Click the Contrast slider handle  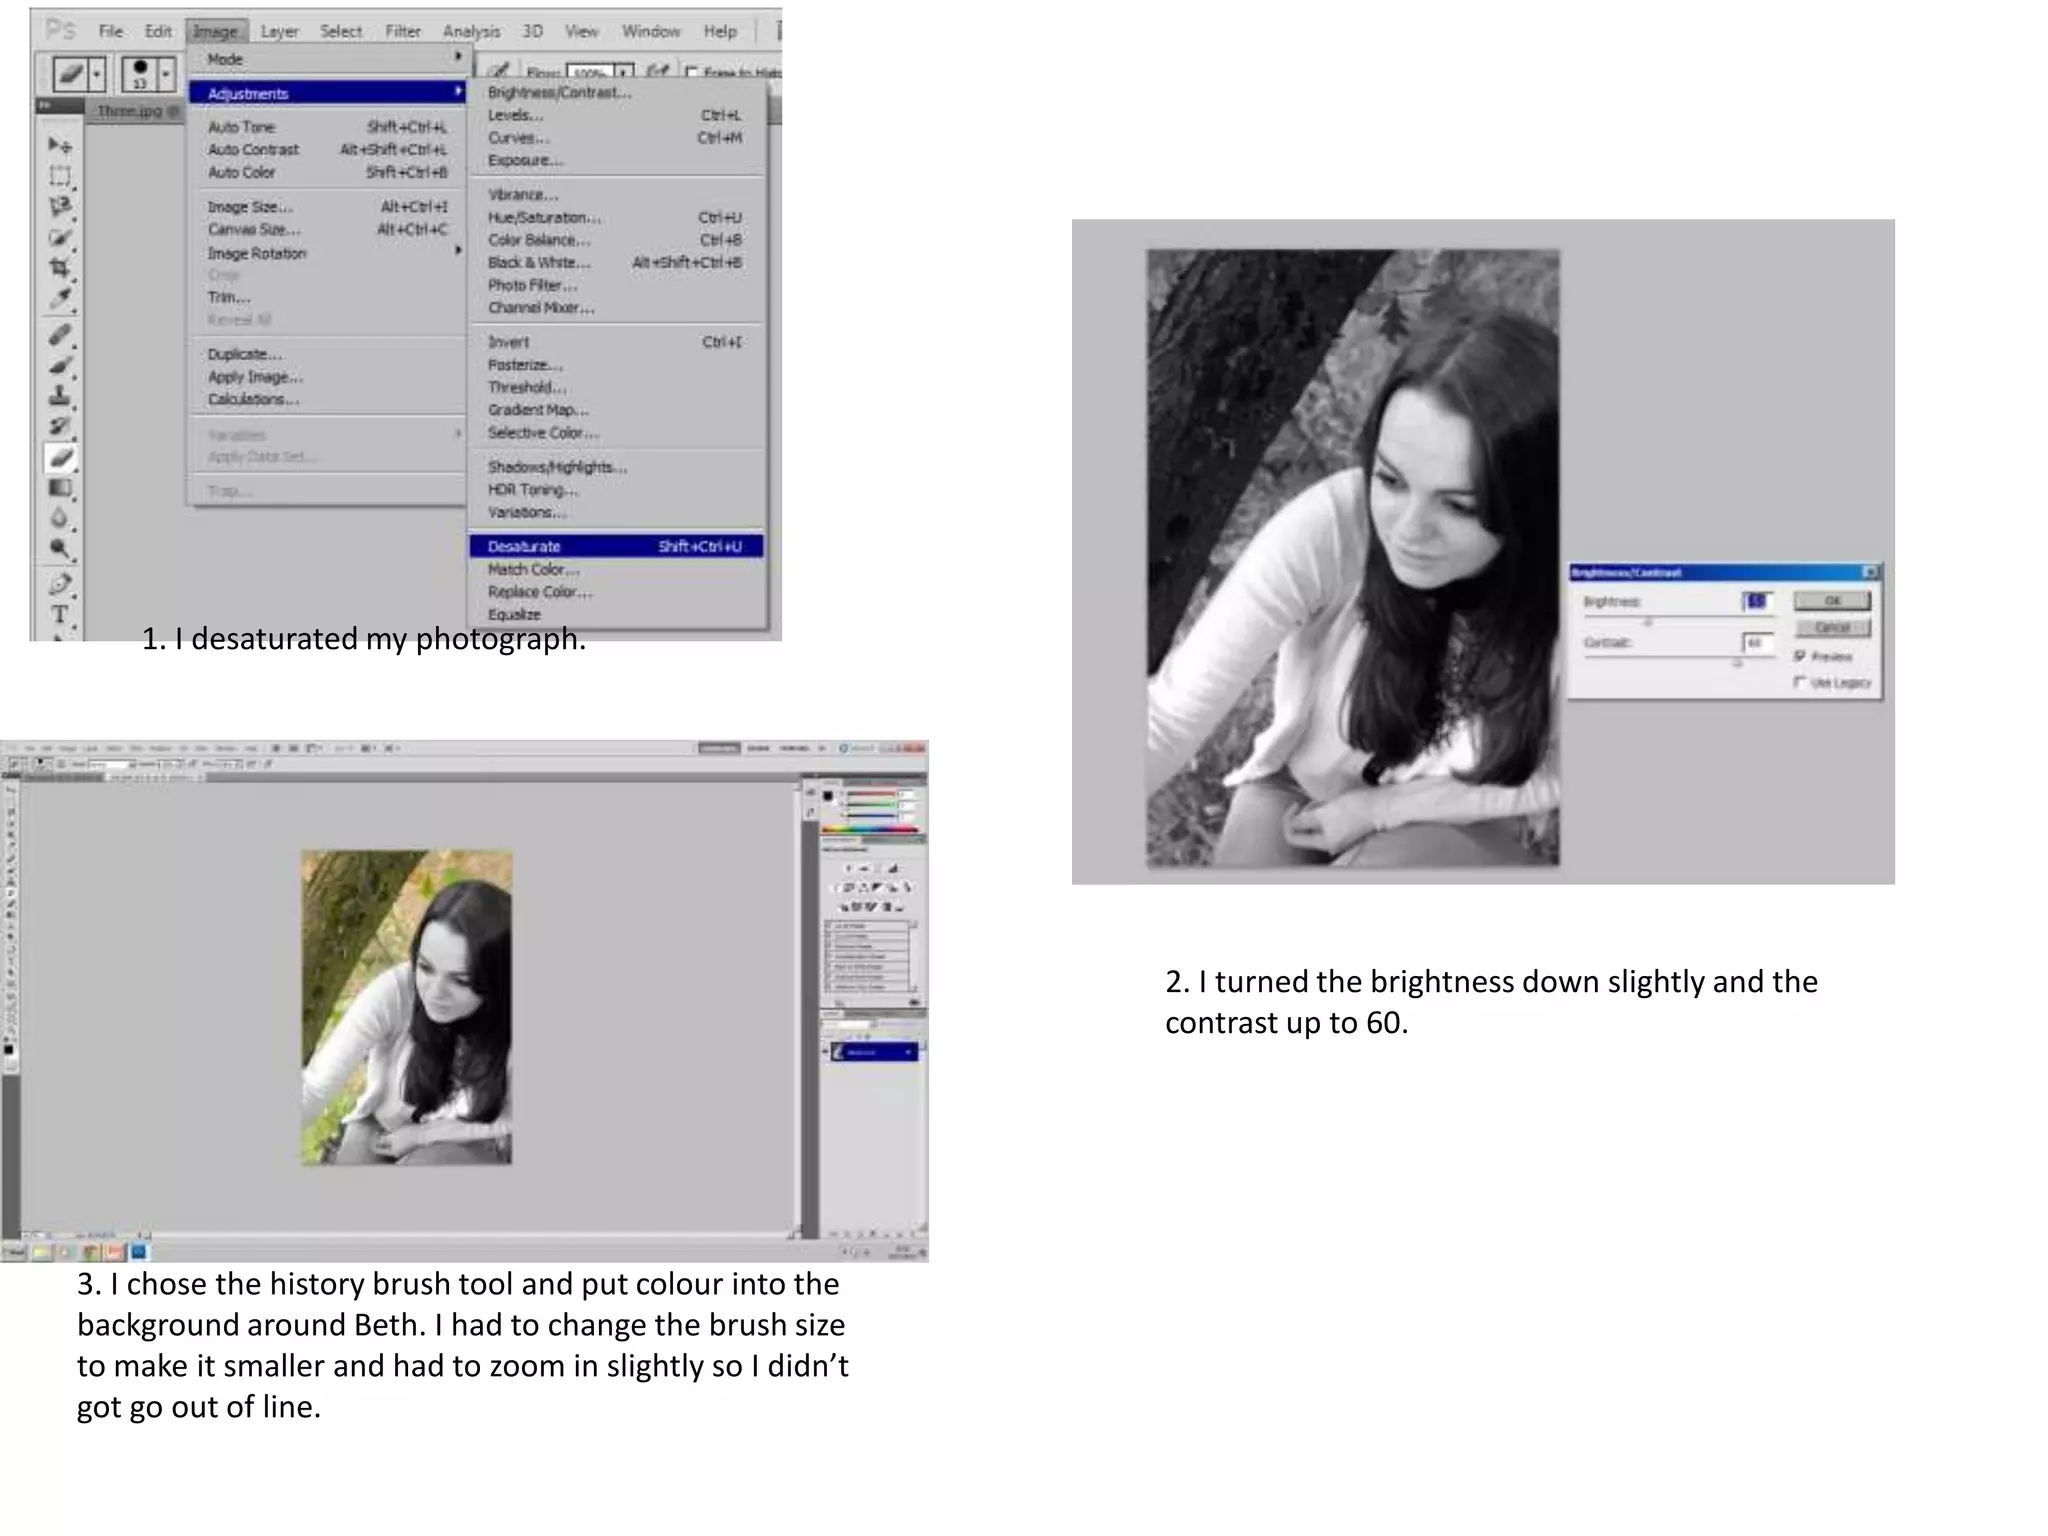pyautogui.click(x=1737, y=662)
